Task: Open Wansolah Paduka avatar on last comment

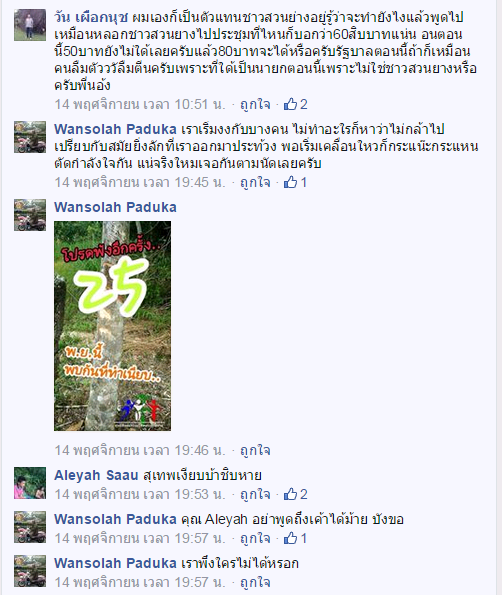Action: (x=30, y=571)
